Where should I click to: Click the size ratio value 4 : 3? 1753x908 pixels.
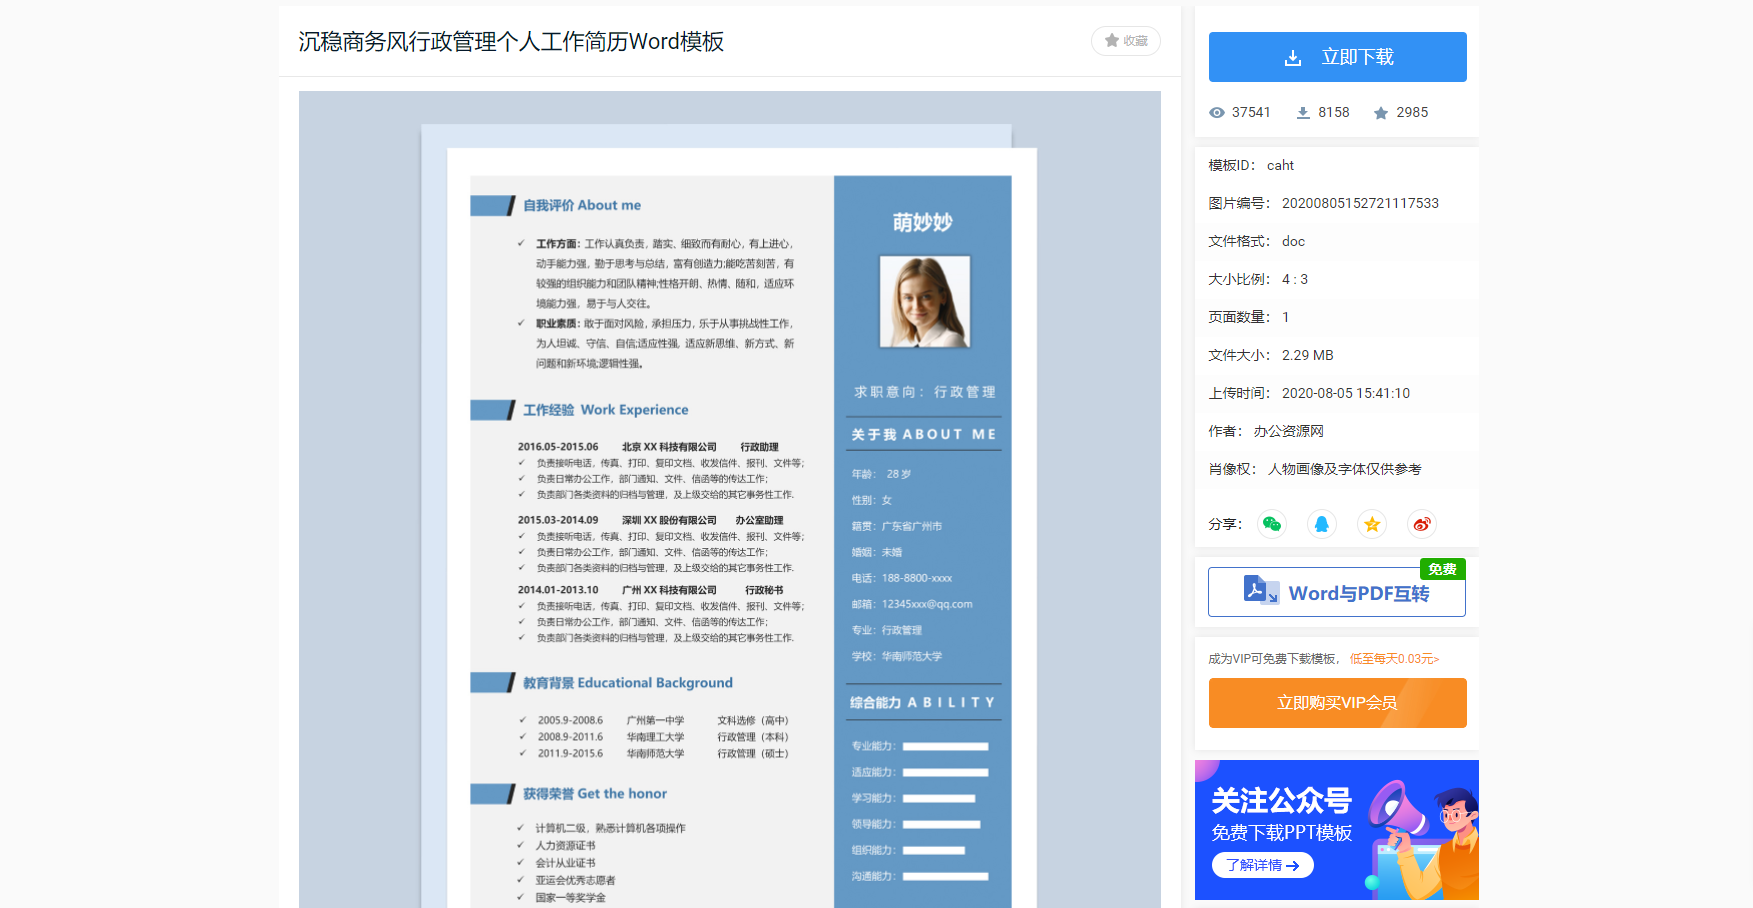(1295, 279)
